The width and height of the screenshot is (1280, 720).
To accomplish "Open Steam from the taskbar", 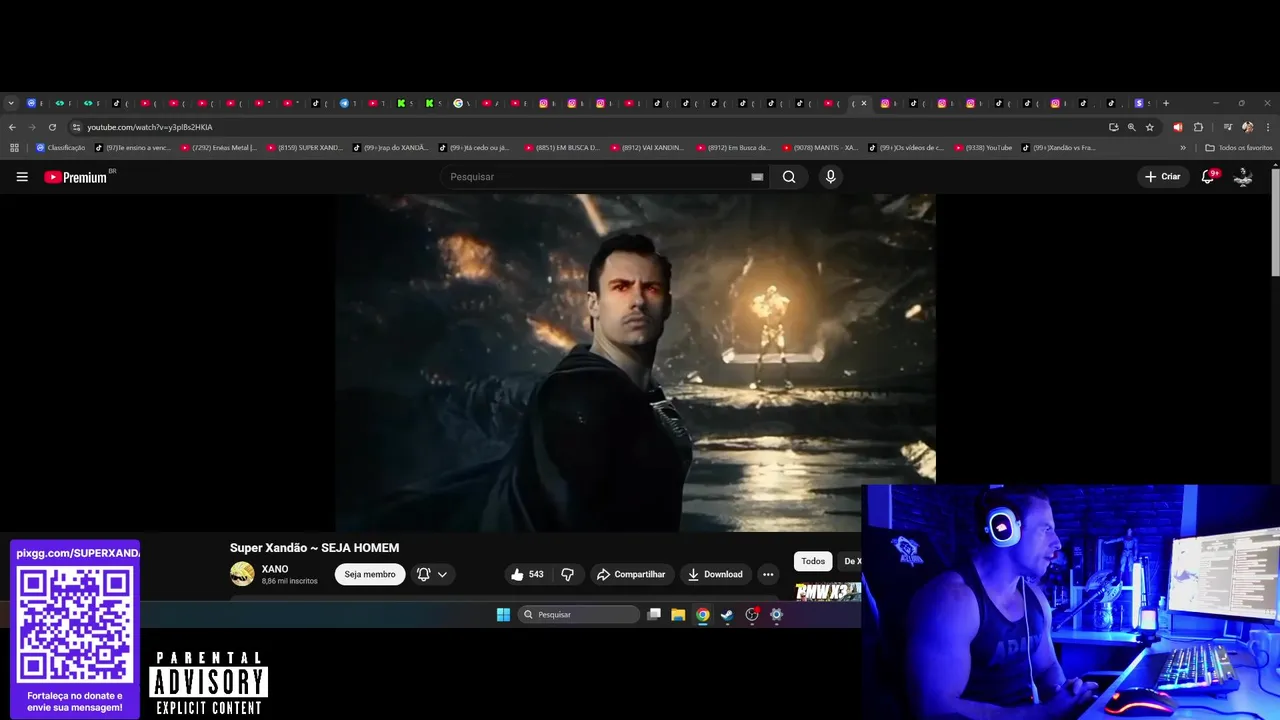I will click(727, 615).
